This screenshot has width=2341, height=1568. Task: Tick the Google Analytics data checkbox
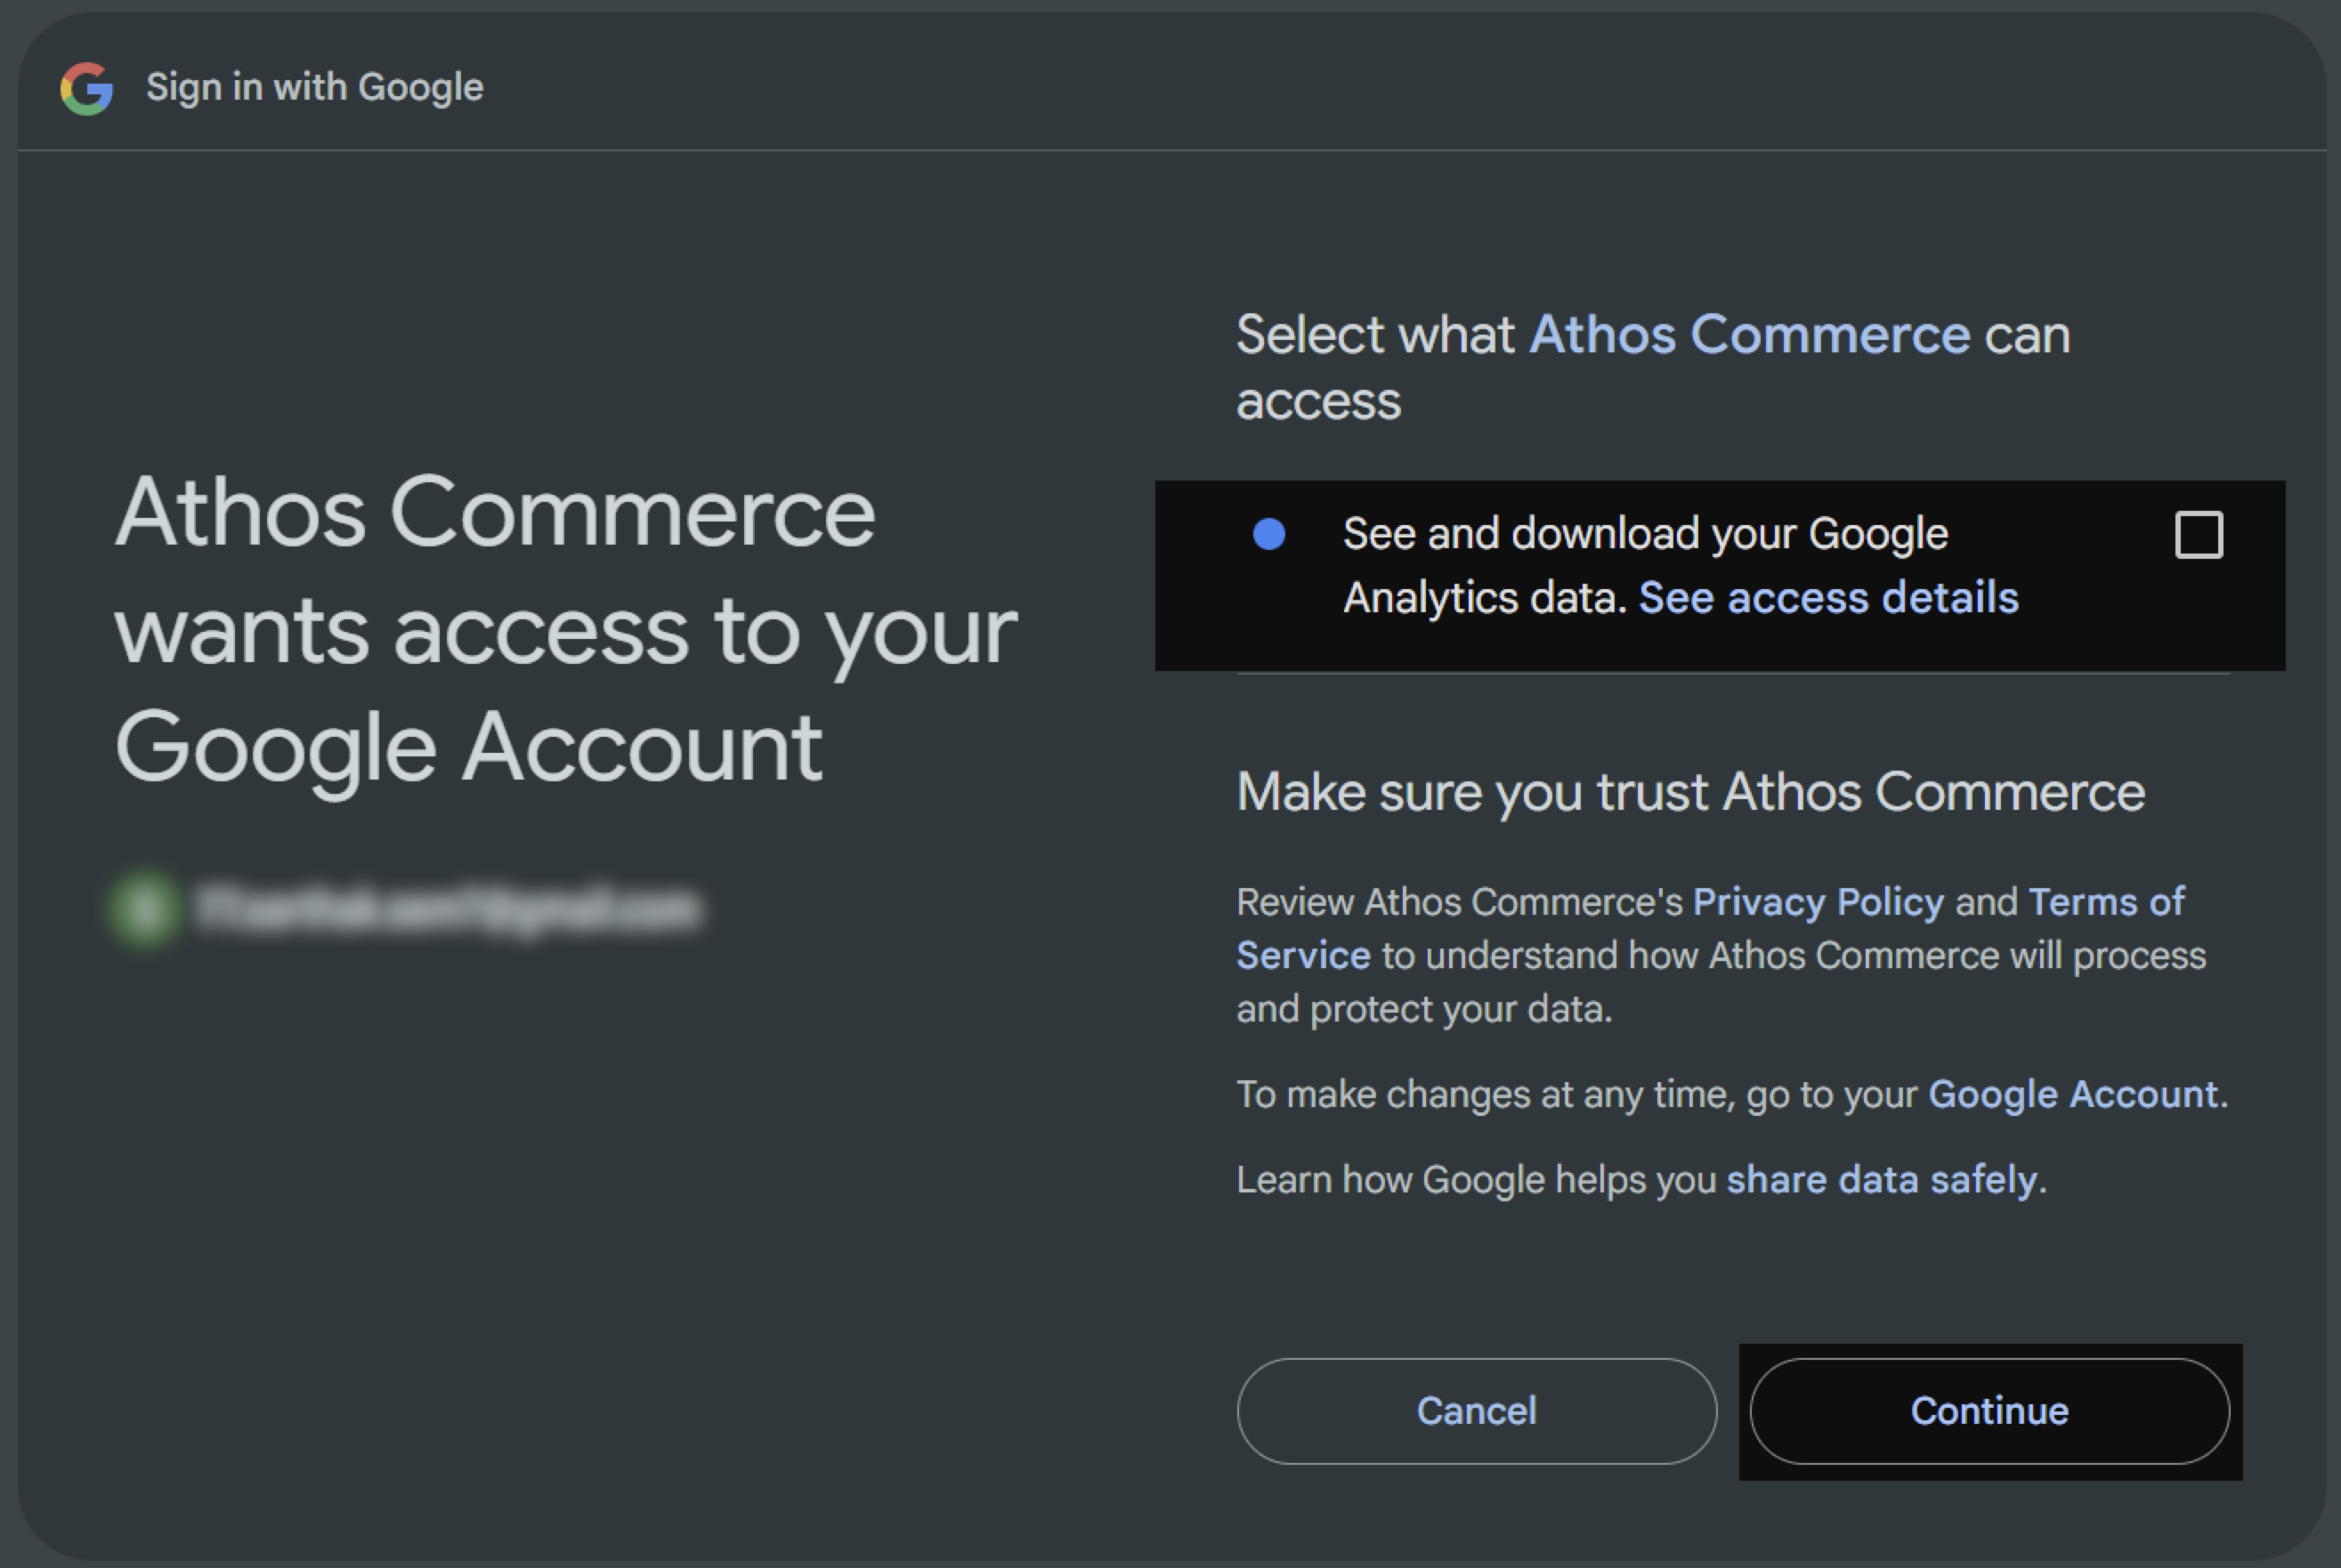point(2199,535)
